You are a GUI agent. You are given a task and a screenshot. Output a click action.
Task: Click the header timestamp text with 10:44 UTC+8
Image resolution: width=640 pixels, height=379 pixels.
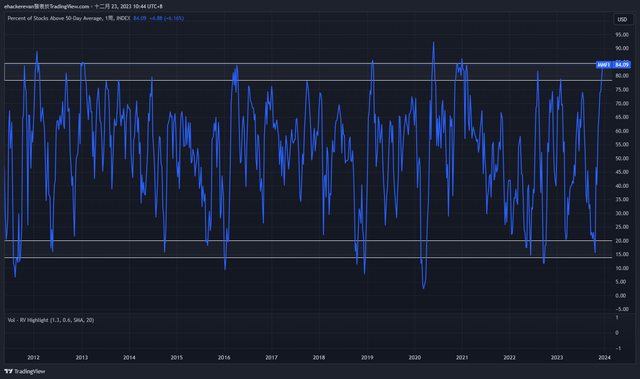[x=128, y=7]
